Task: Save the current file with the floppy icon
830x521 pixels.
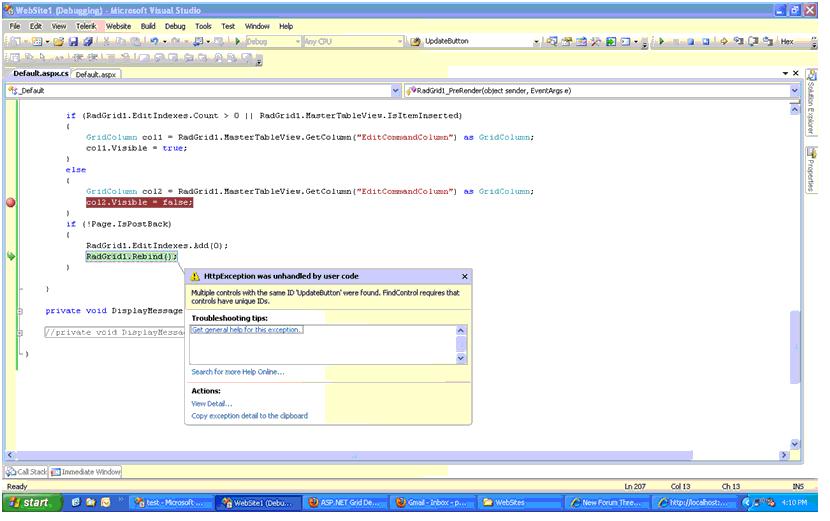Action: (x=73, y=41)
